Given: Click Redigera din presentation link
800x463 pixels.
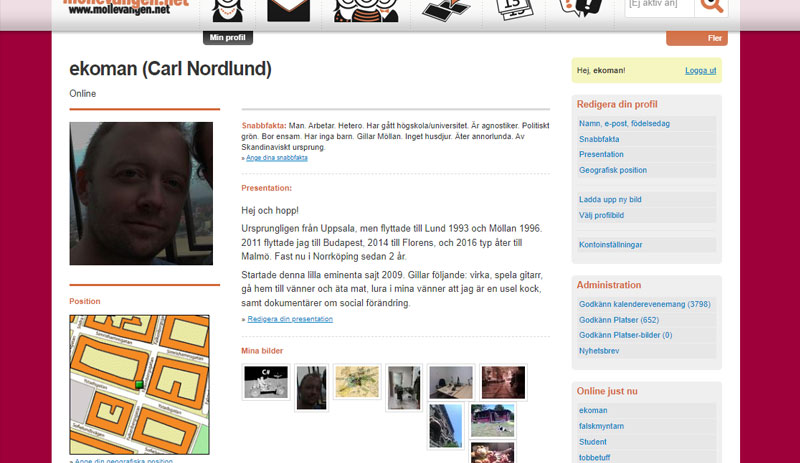Looking at the screenshot, I should (290, 319).
